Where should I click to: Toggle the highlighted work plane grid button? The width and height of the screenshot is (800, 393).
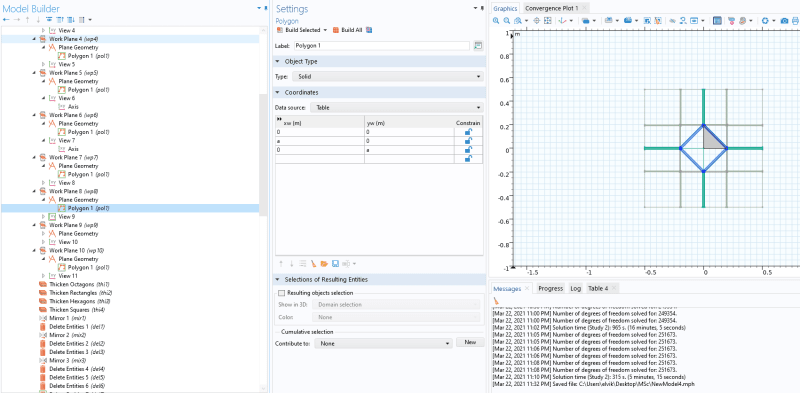coord(717,21)
